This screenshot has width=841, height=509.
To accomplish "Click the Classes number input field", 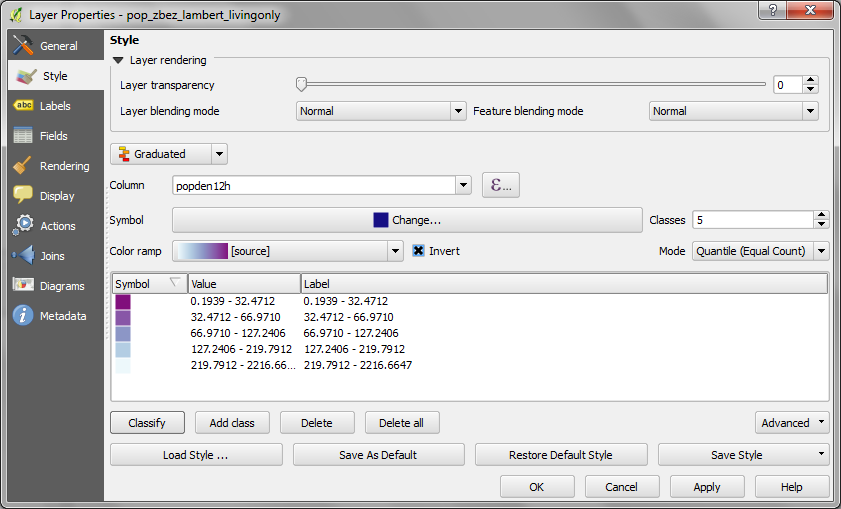I will (x=751, y=220).
